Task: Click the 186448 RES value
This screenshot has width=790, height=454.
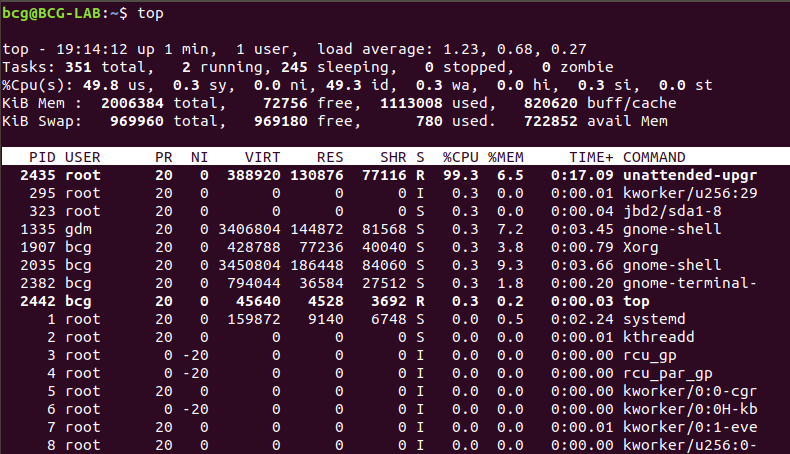Action: click(317, 265)
